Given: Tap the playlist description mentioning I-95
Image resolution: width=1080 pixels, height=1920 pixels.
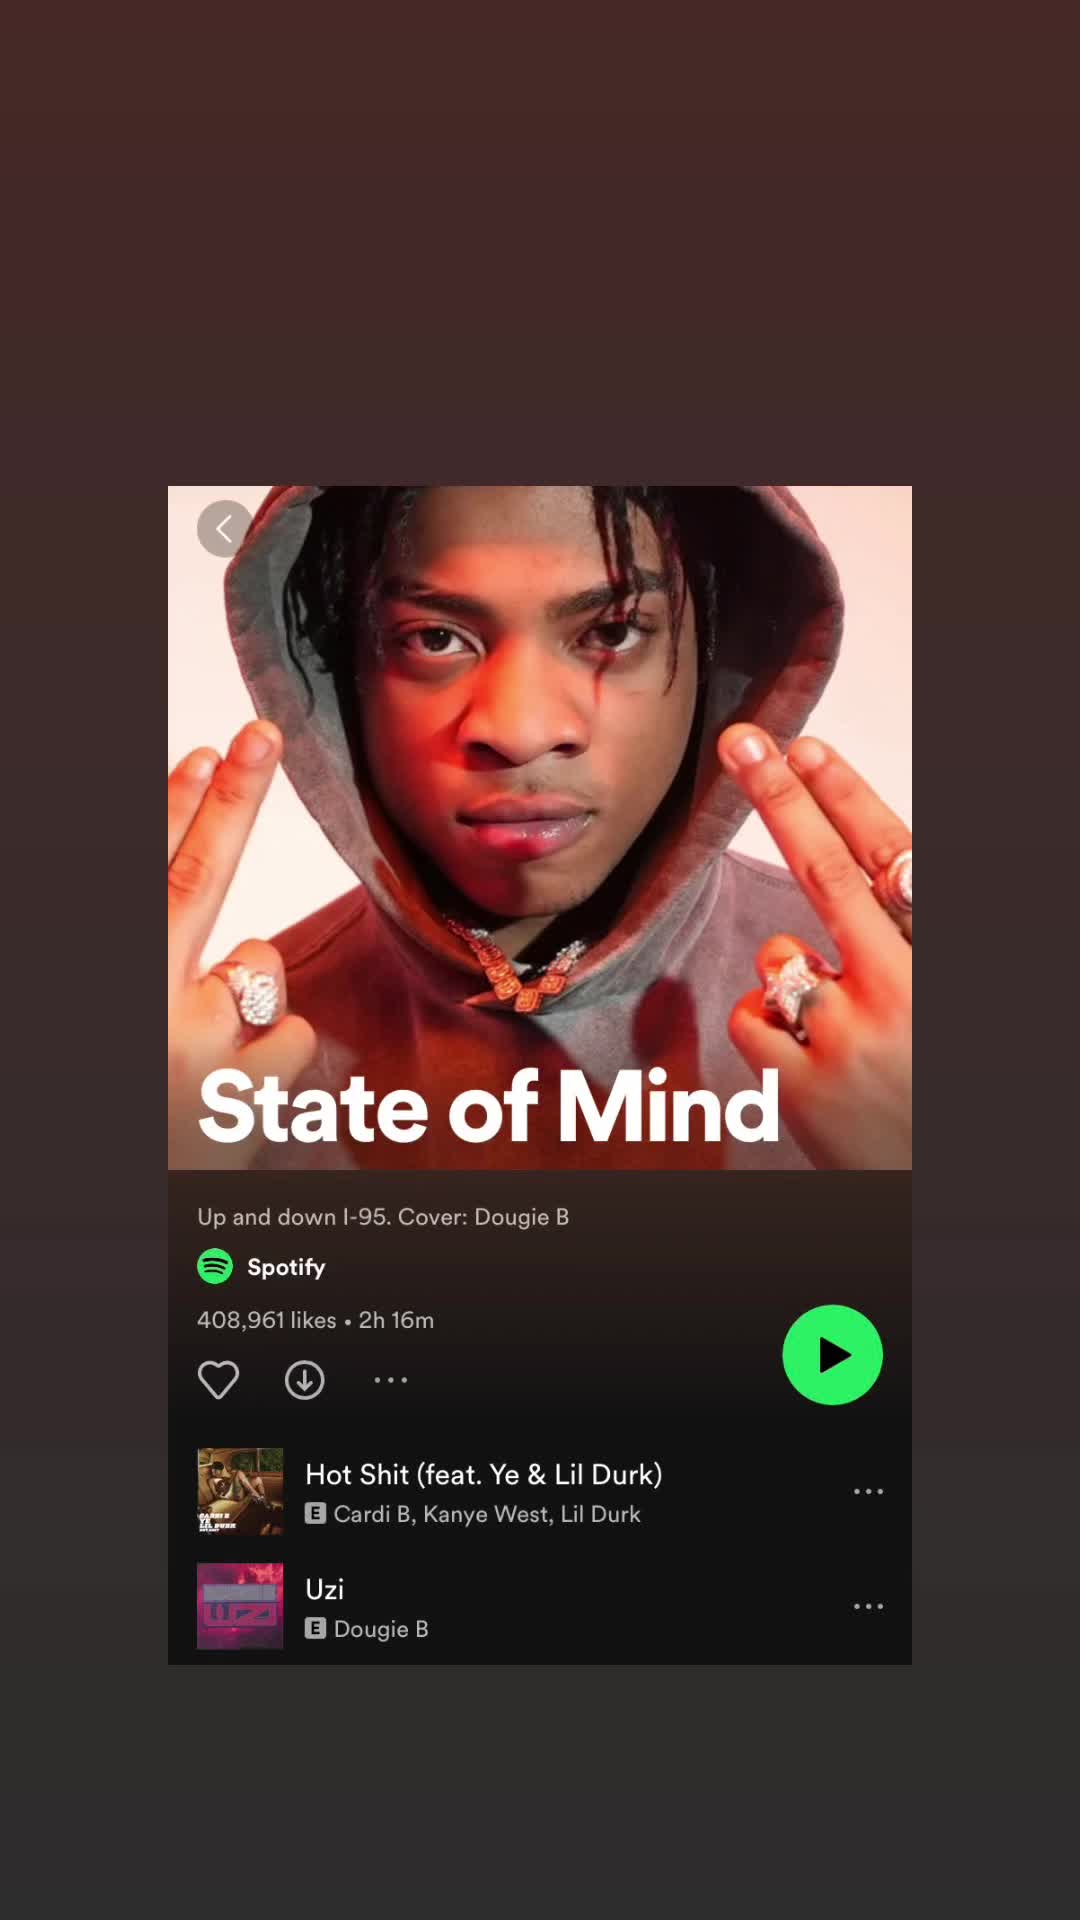Looking at the screenshot, I should [x=383, y=1217].
